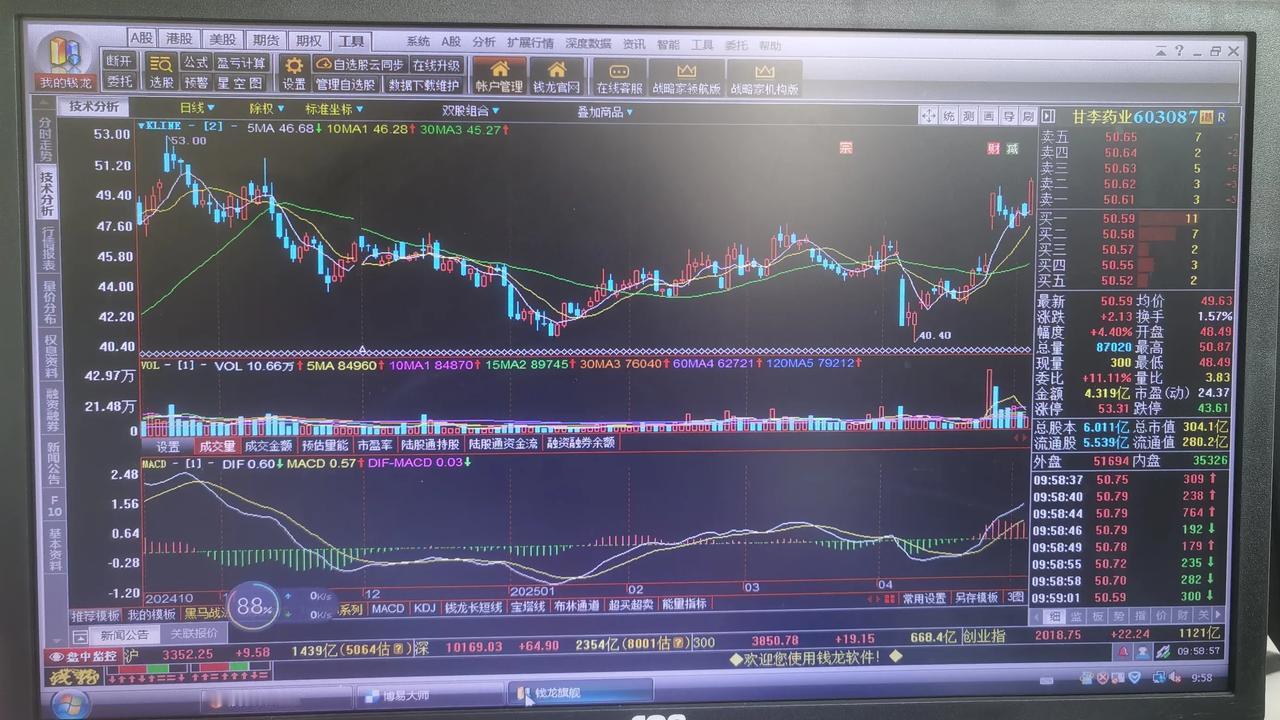
Task: Open 星空图 star map button
Action: pyautogui.click(x=241, y=83)
